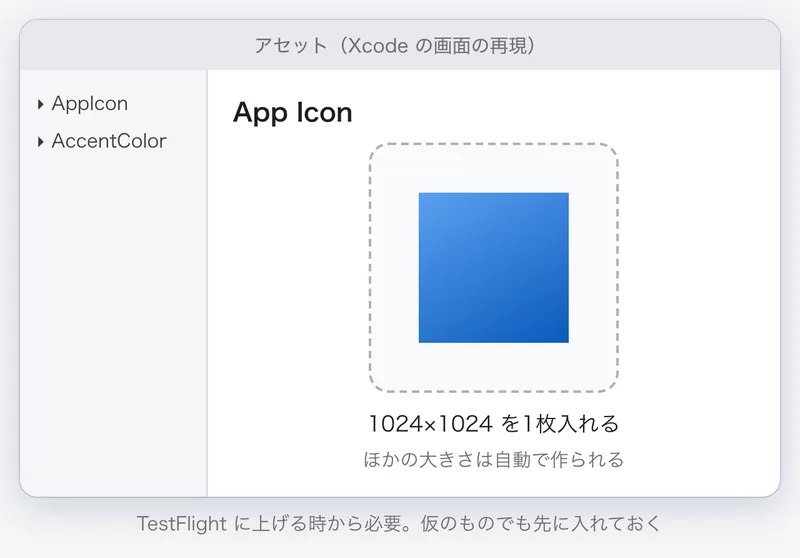
Task: Click the ほかの大きさは自動で作られる text
Action: coord(493,460)
